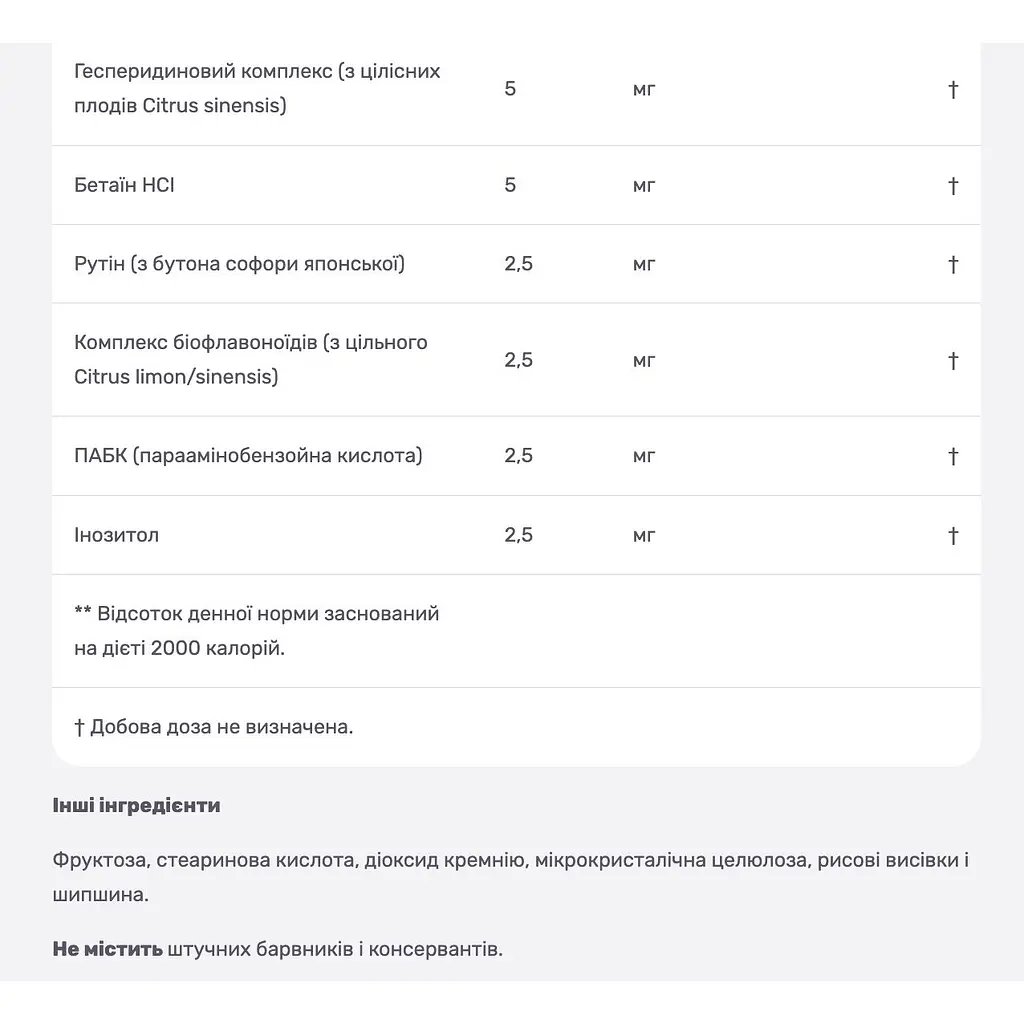Select ПАБК (параамінобензойна кислота) row text
Viewport: 1024px width, 1024px height.
tap(248, 455)
